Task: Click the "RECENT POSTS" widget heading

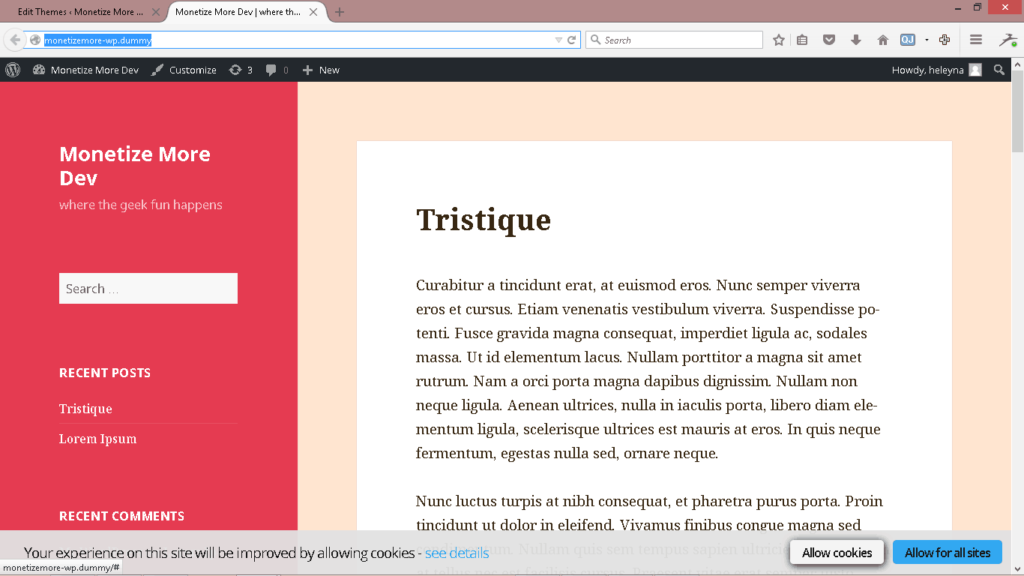Action: (x=104, y=372)
